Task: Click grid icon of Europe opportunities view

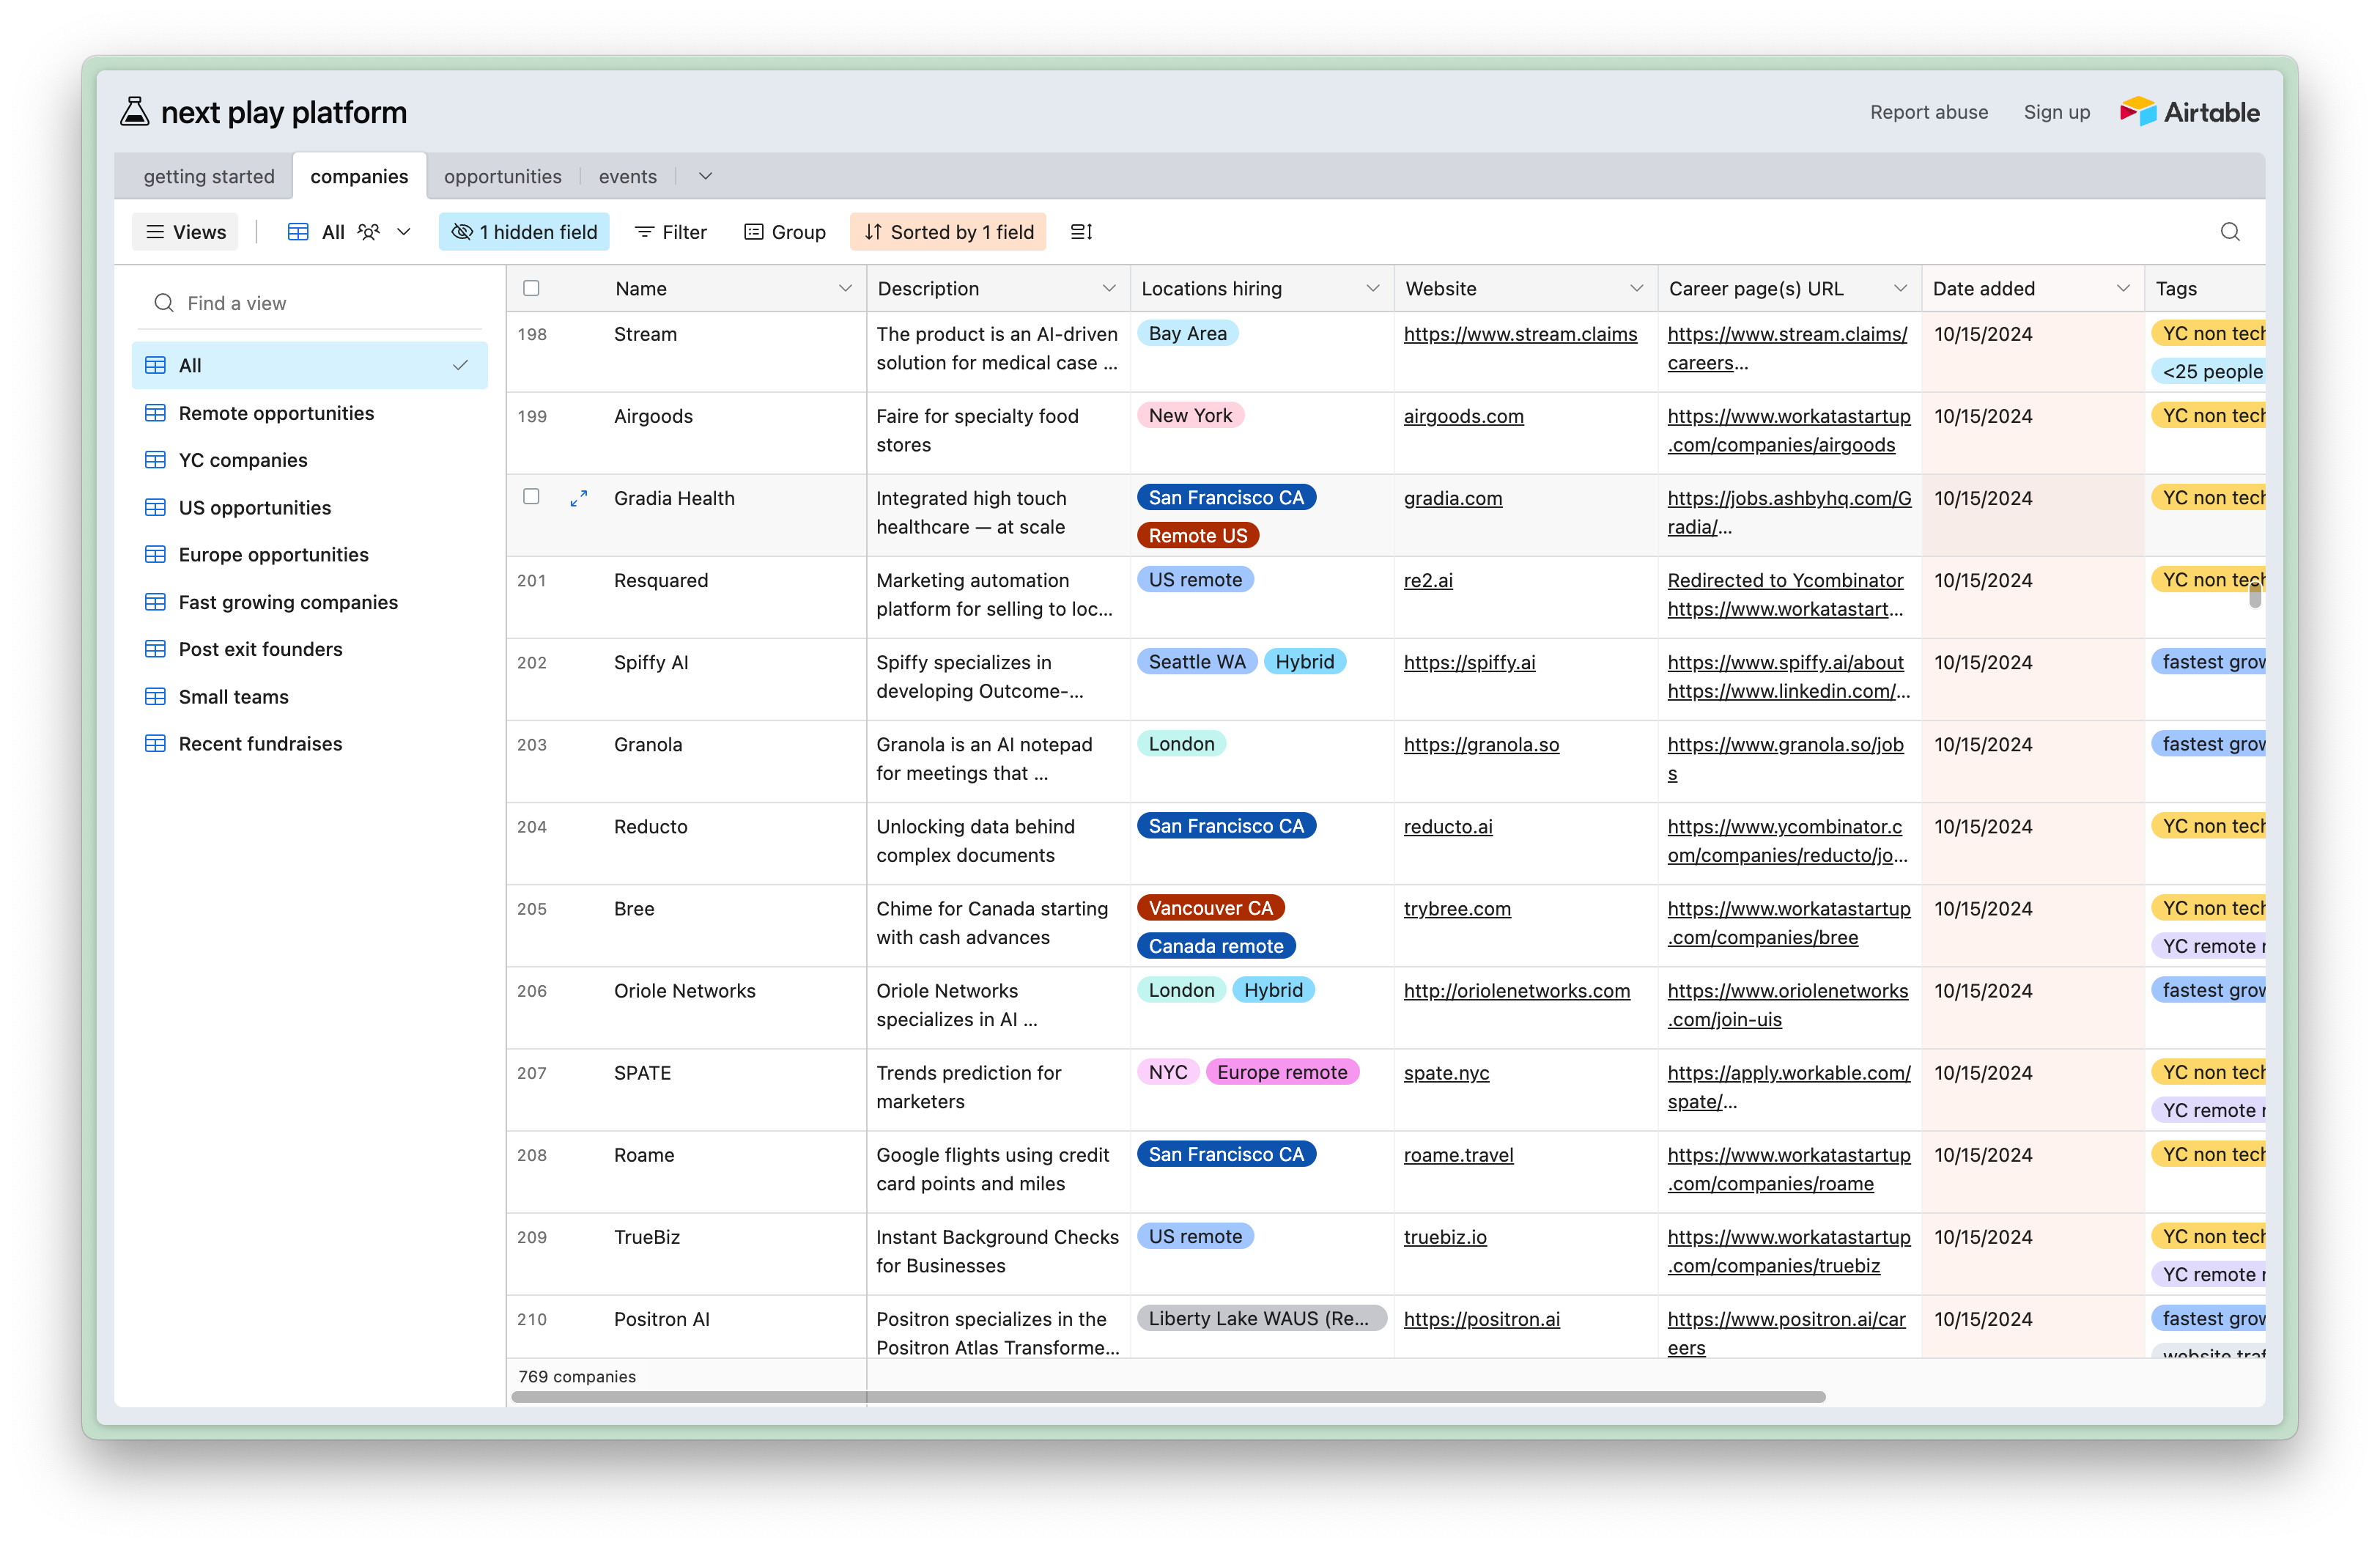Action: 155,555
